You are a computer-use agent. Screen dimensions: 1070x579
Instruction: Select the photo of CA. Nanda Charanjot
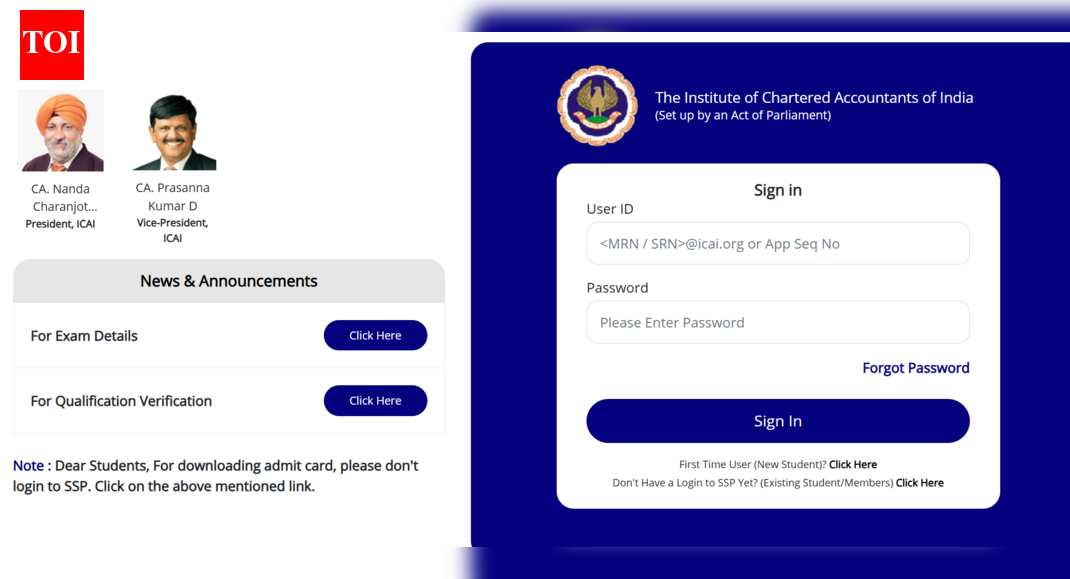point(60,130)
